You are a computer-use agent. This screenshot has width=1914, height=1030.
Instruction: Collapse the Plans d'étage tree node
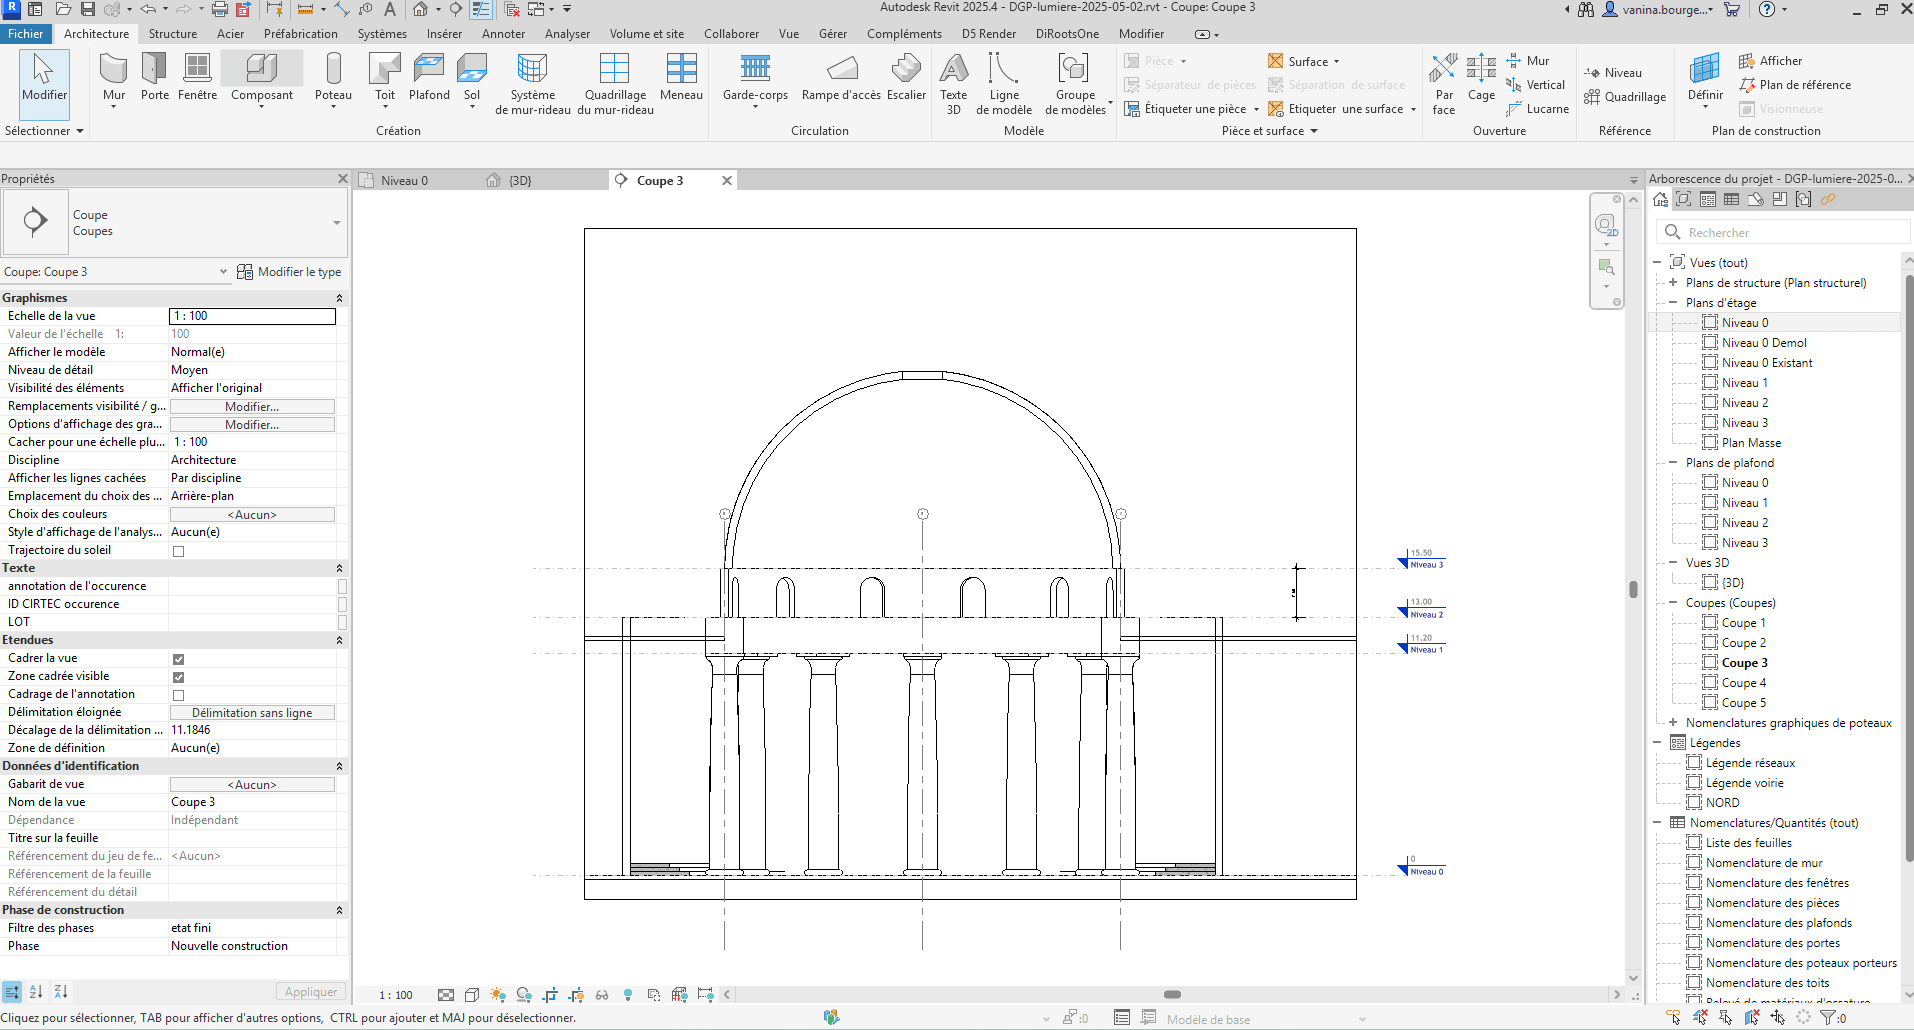[x=1672, y=303]
